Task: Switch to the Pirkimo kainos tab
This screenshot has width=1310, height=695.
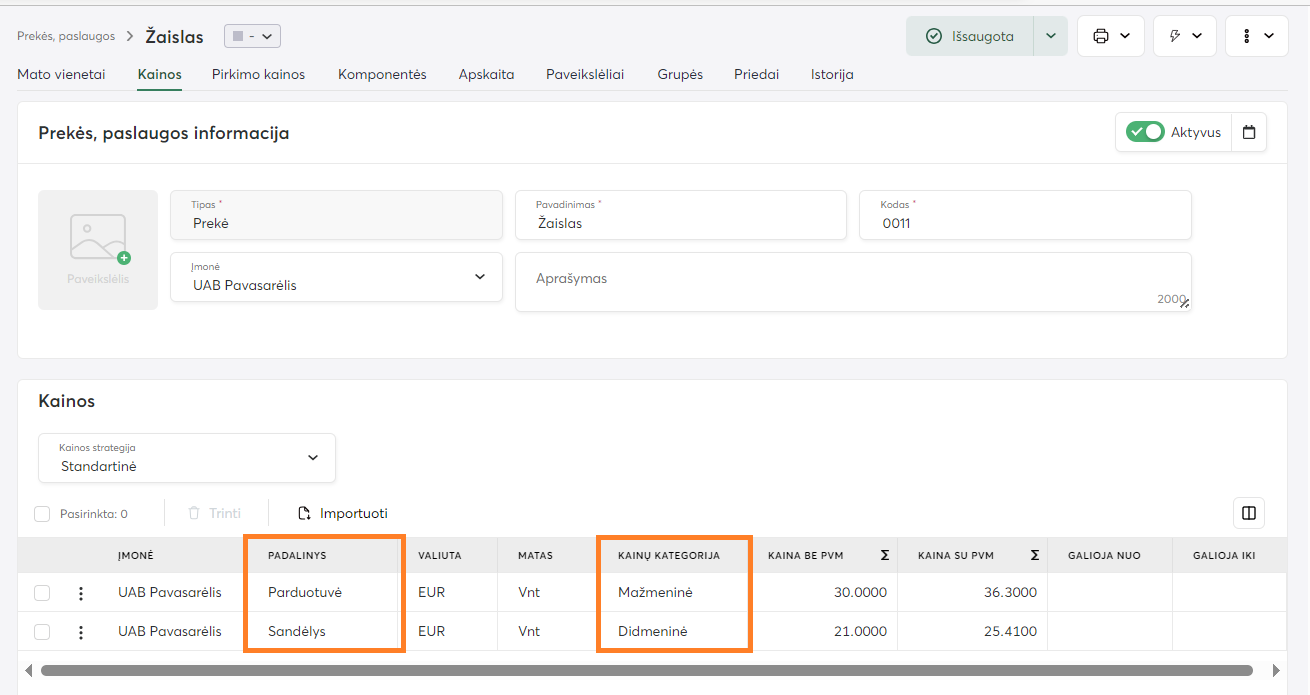Action: coord(258,74)
